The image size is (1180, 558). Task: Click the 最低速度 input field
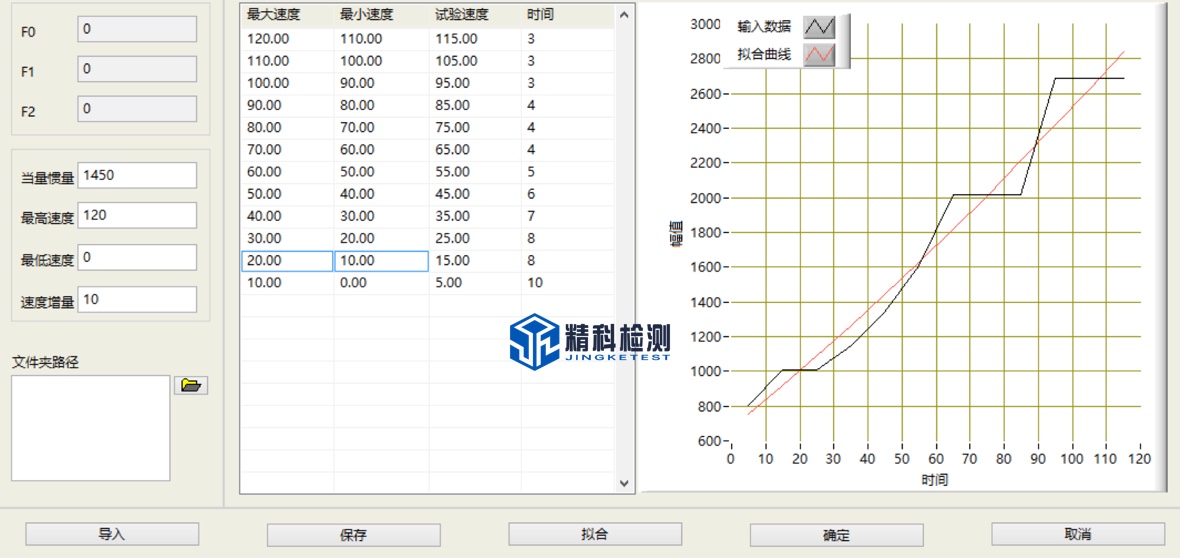tap(137, 258)
